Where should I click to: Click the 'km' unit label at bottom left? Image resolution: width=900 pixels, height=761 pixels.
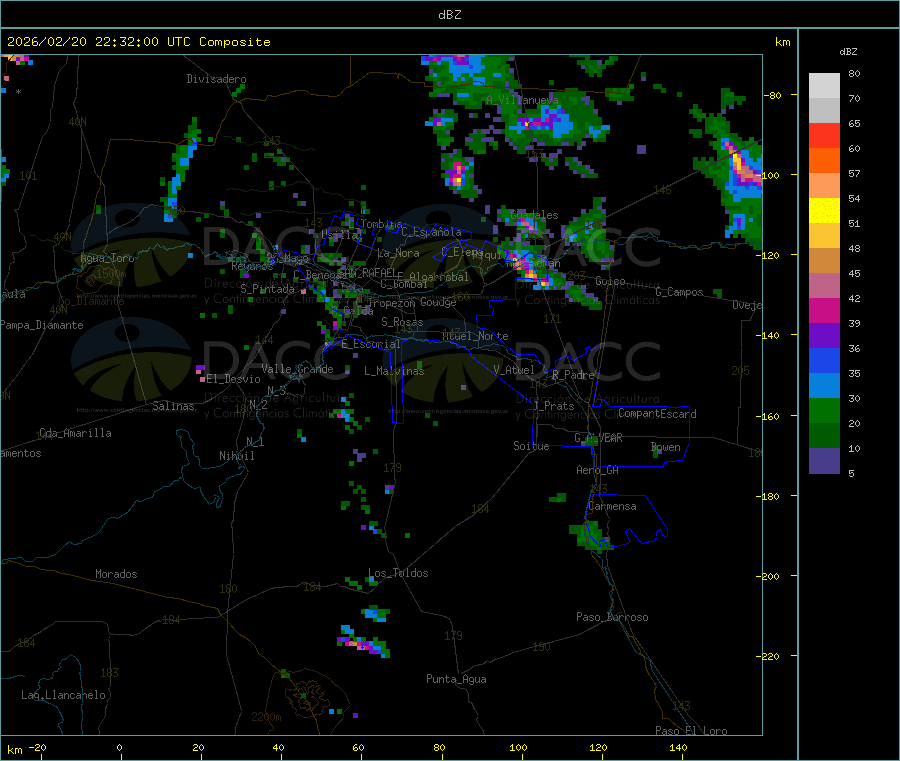point(14,750)
